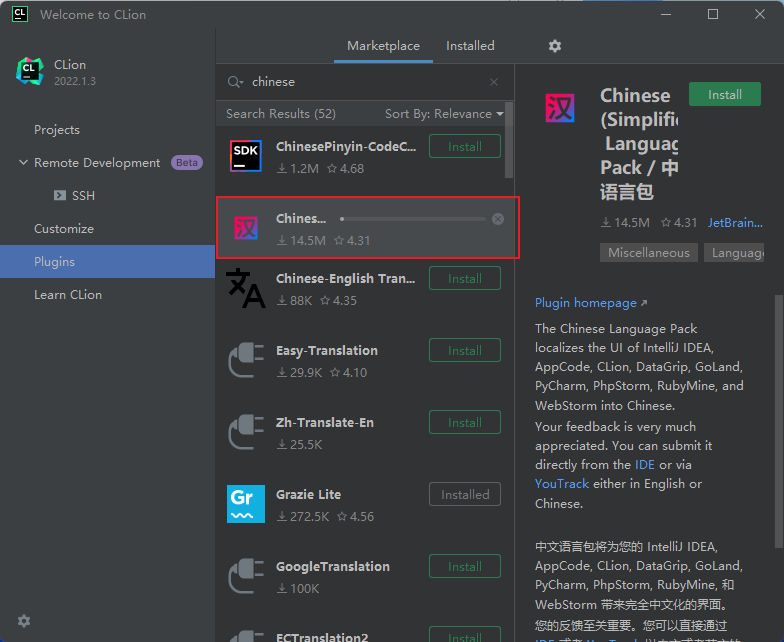The height and width of the screenshot is (642, 784).
Task: Click the 14.5M download count in the details pane
Action: pos(626,223)
